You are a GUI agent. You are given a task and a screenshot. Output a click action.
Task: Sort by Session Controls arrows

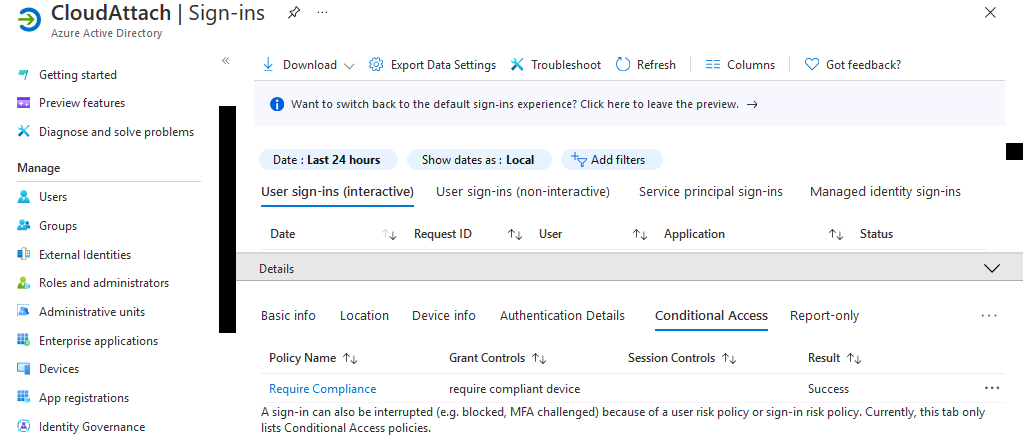coord(729,358)
